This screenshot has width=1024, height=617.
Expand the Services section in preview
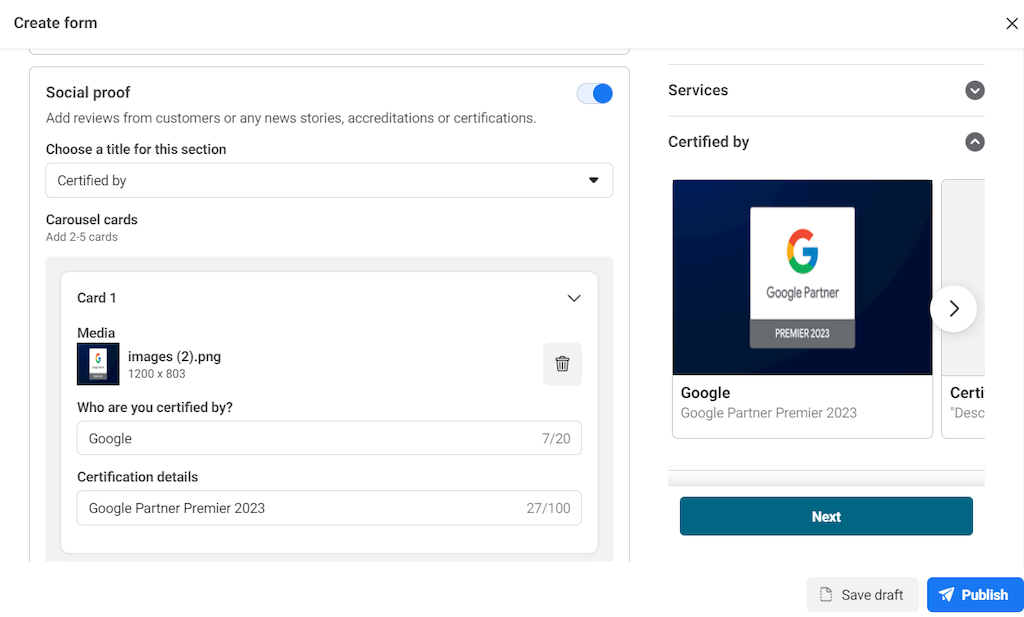974,90
